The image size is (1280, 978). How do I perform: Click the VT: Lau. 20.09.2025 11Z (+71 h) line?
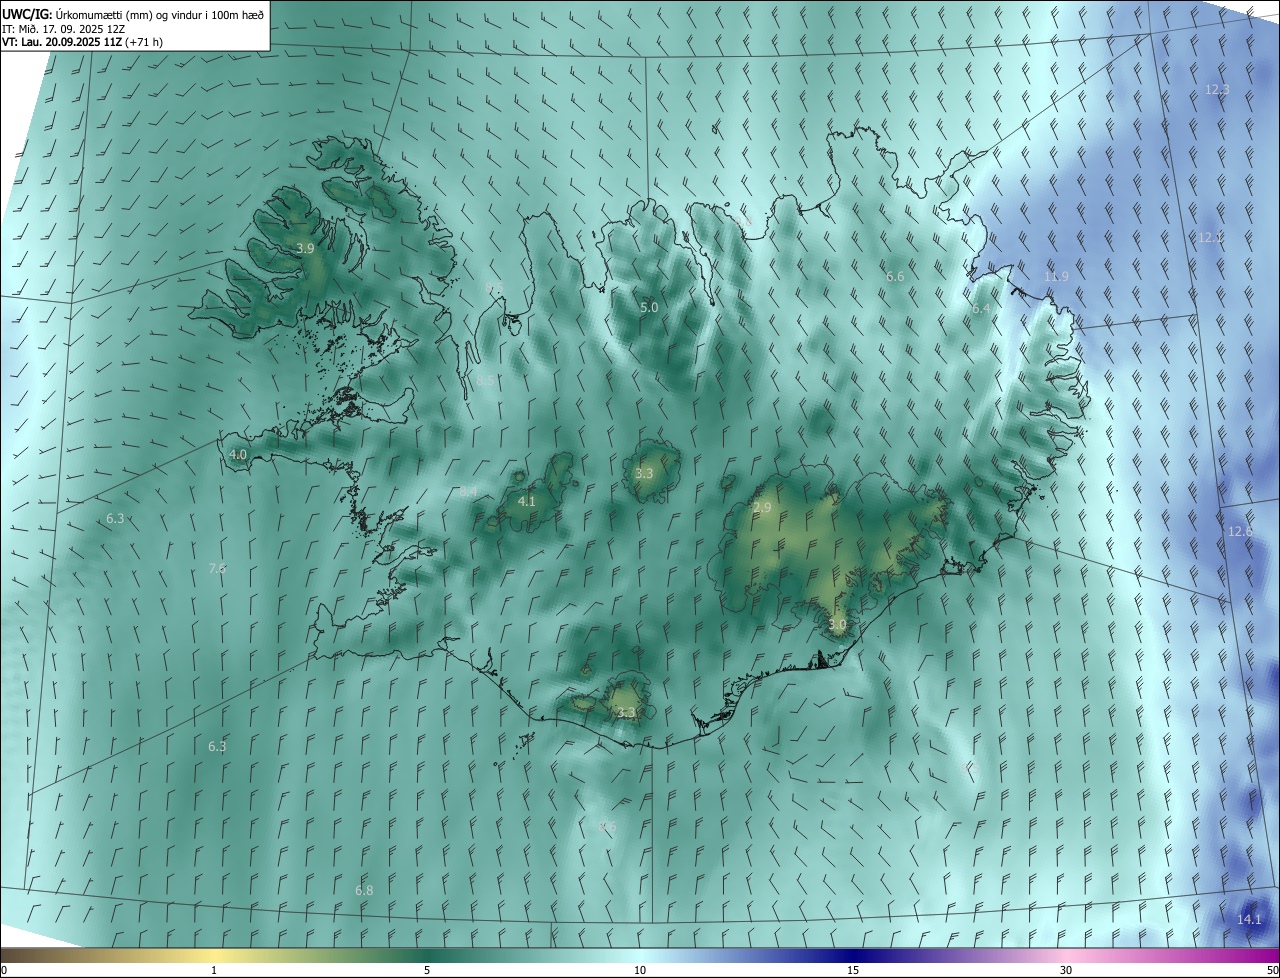click(x=83, y=42)
